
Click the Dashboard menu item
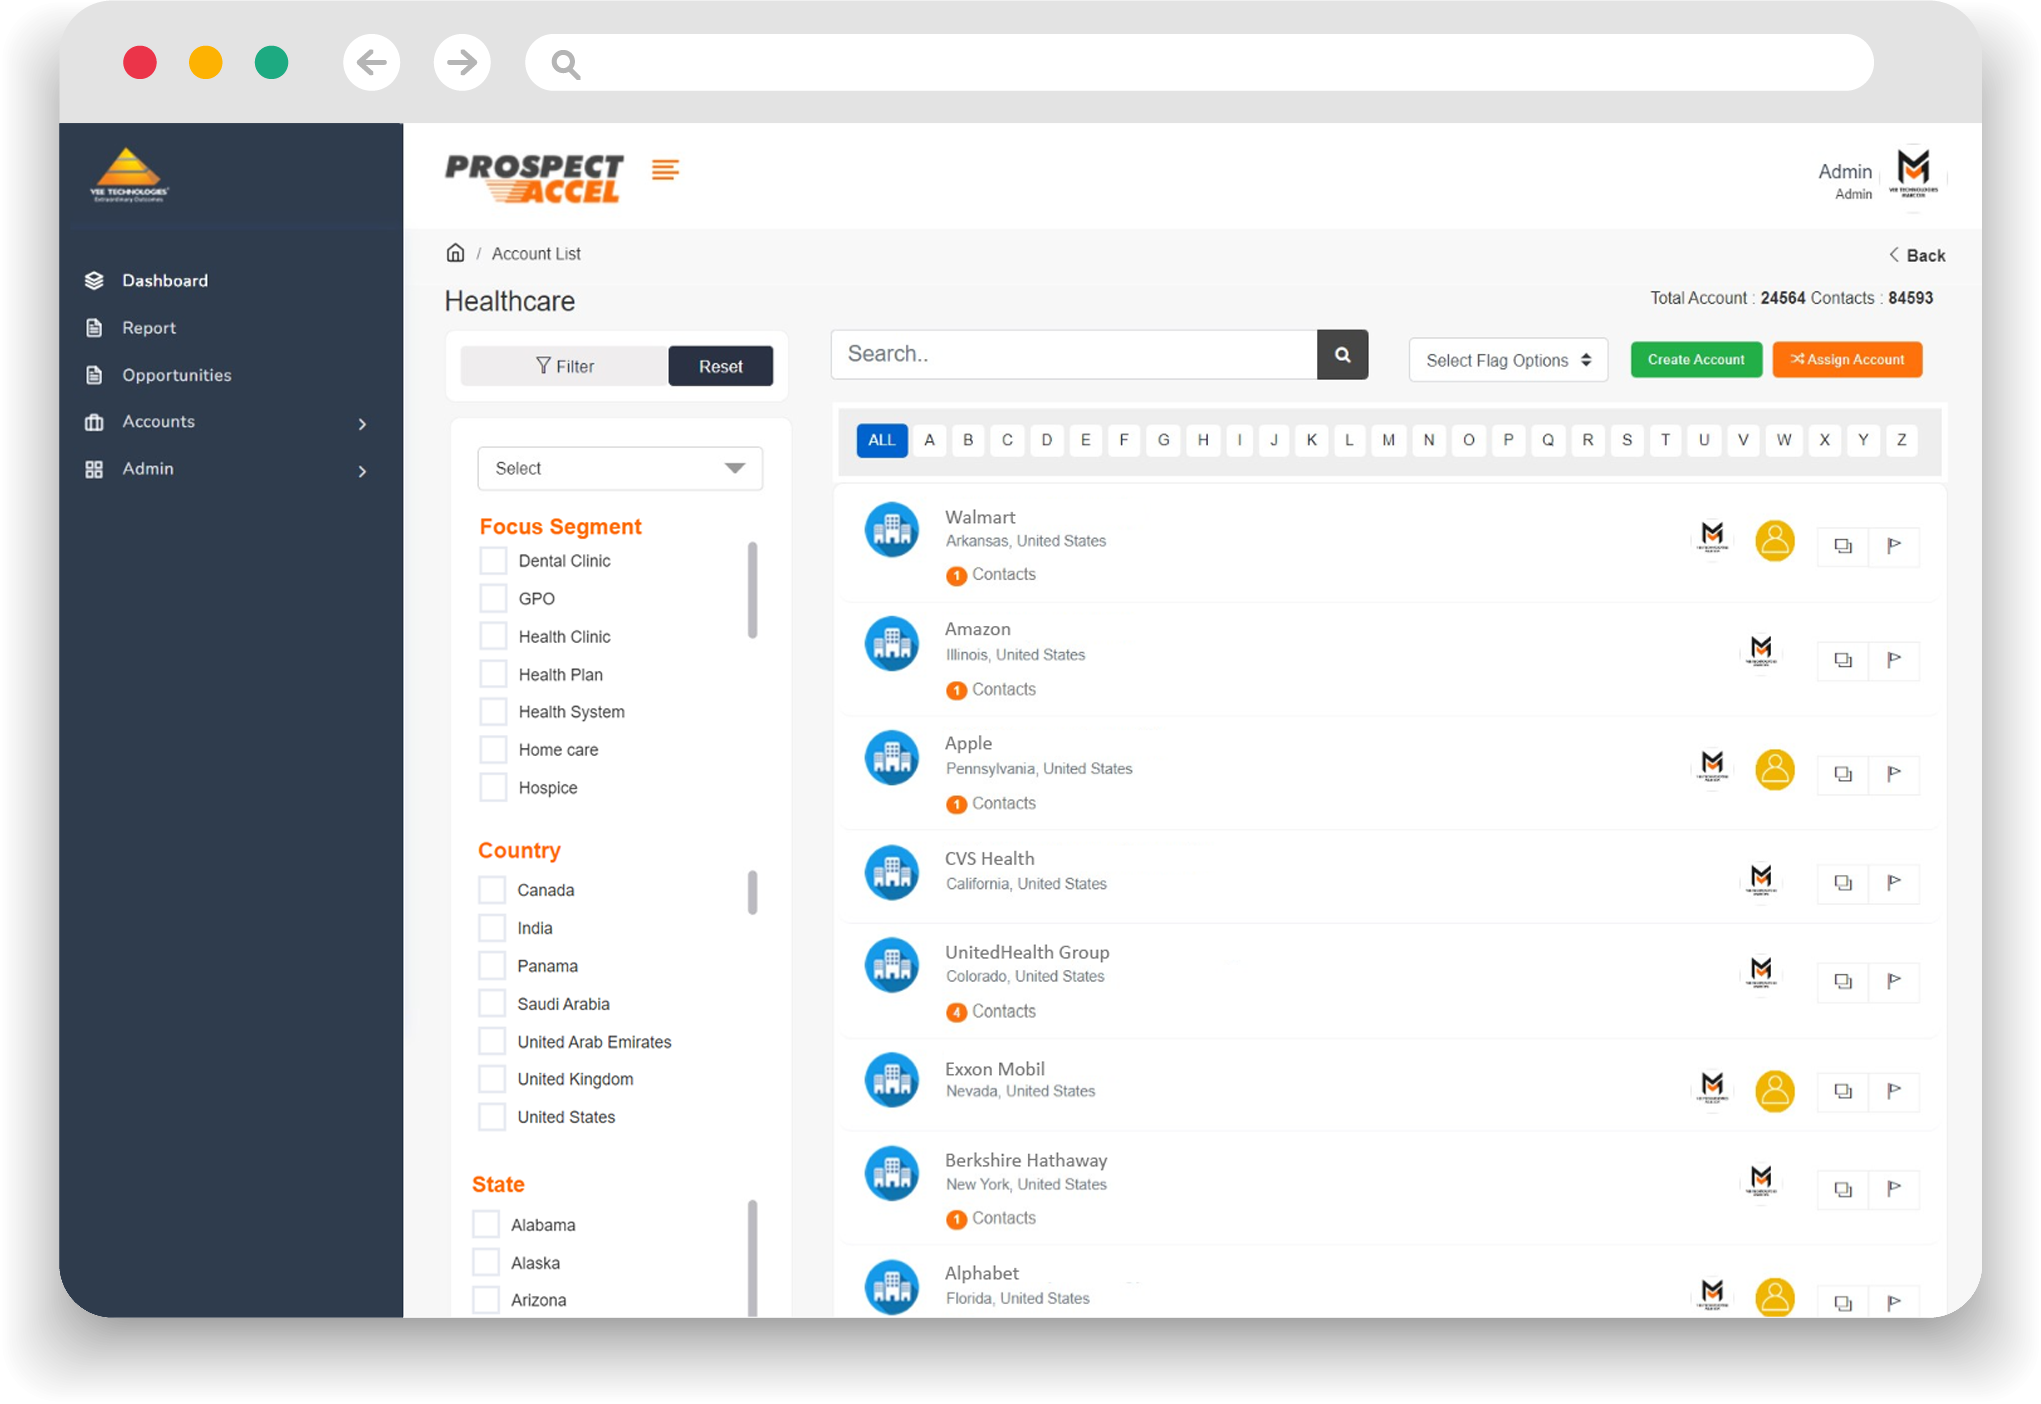(166, 281)
